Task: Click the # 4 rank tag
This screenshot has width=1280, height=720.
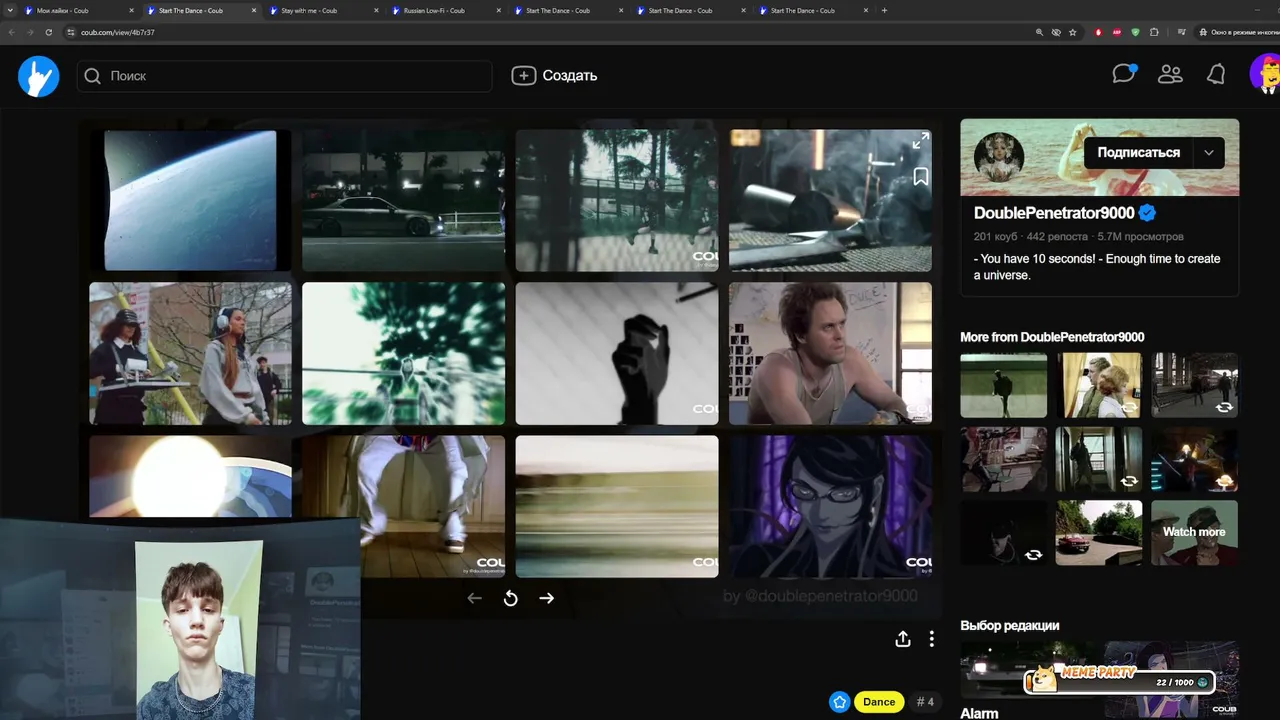Action: (925, 702)
